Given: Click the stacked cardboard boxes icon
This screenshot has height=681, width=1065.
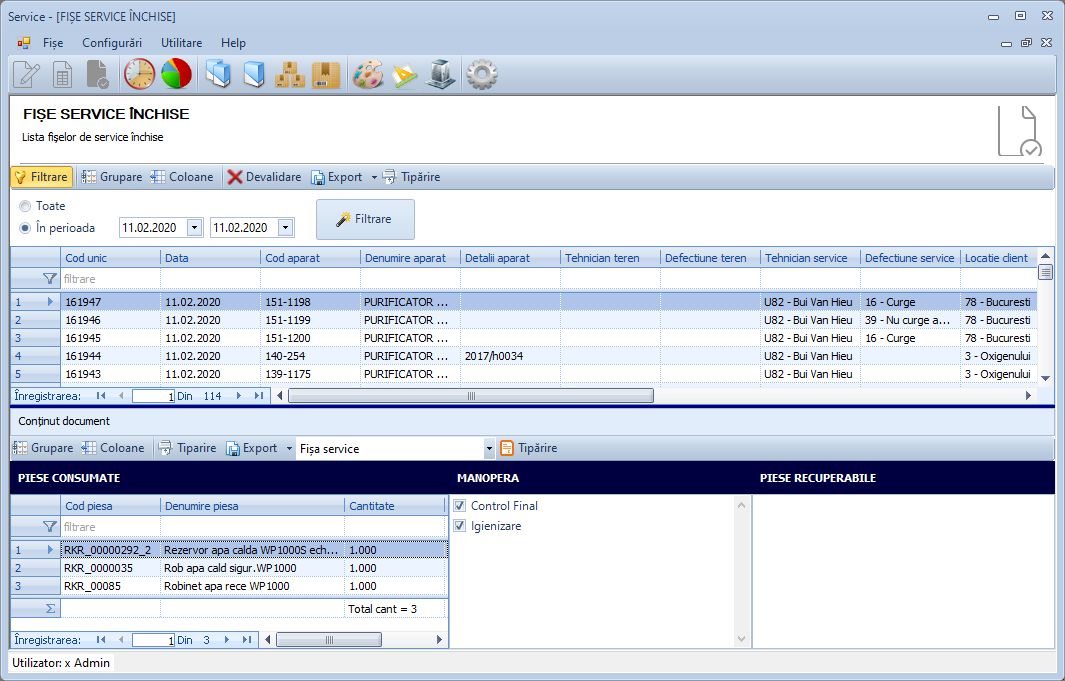Looking at the screenshot, I should [290, 74].
